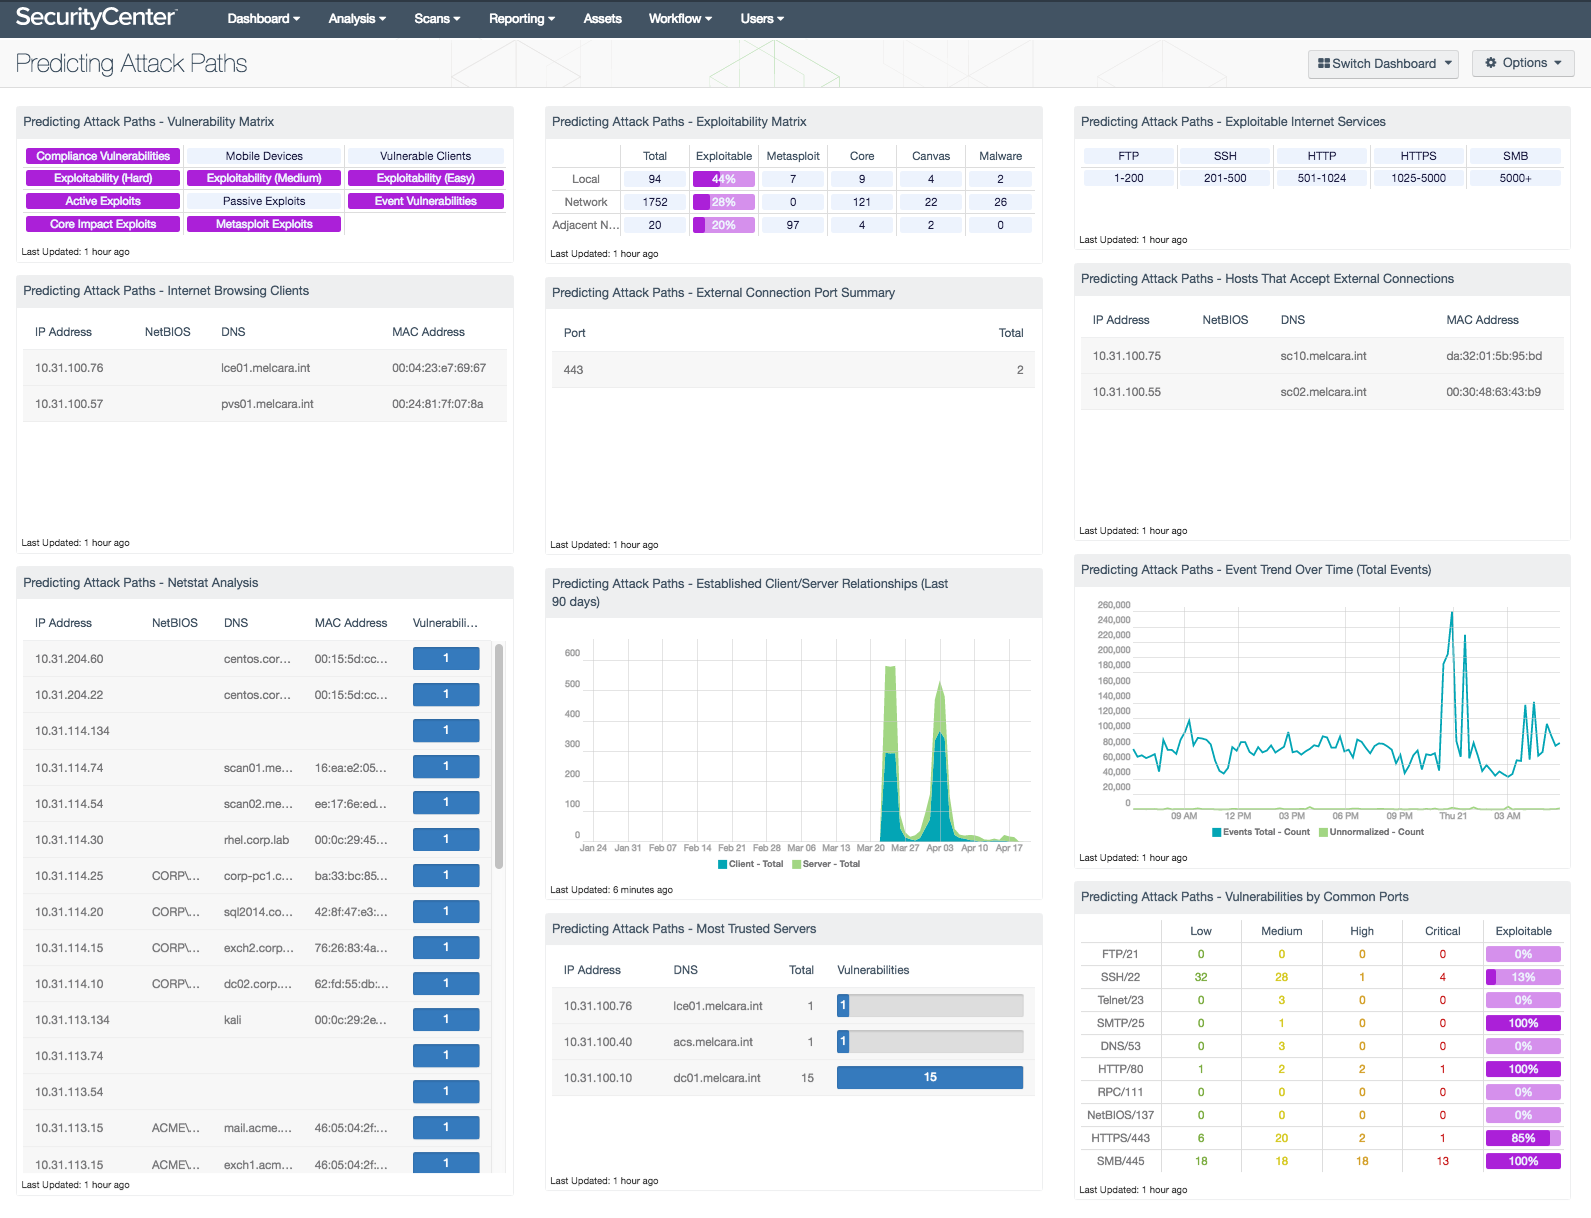Click Most Trusted Servers panel title
The width and height of the screenshot is (1591, 1218).
pyautogui.click(x=684, y=929)
